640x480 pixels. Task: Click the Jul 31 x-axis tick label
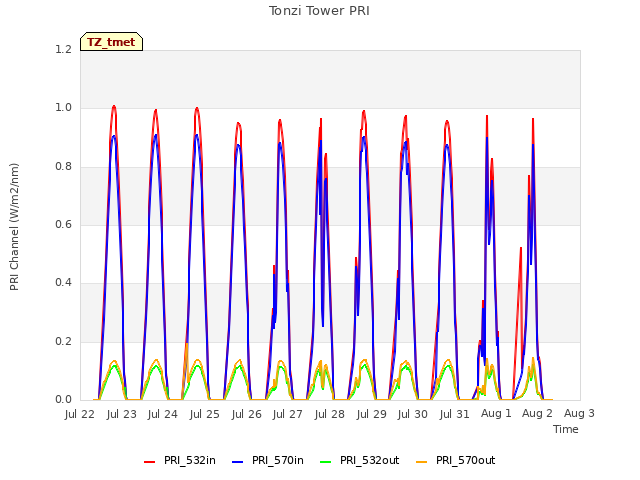(x=455, y=414)
